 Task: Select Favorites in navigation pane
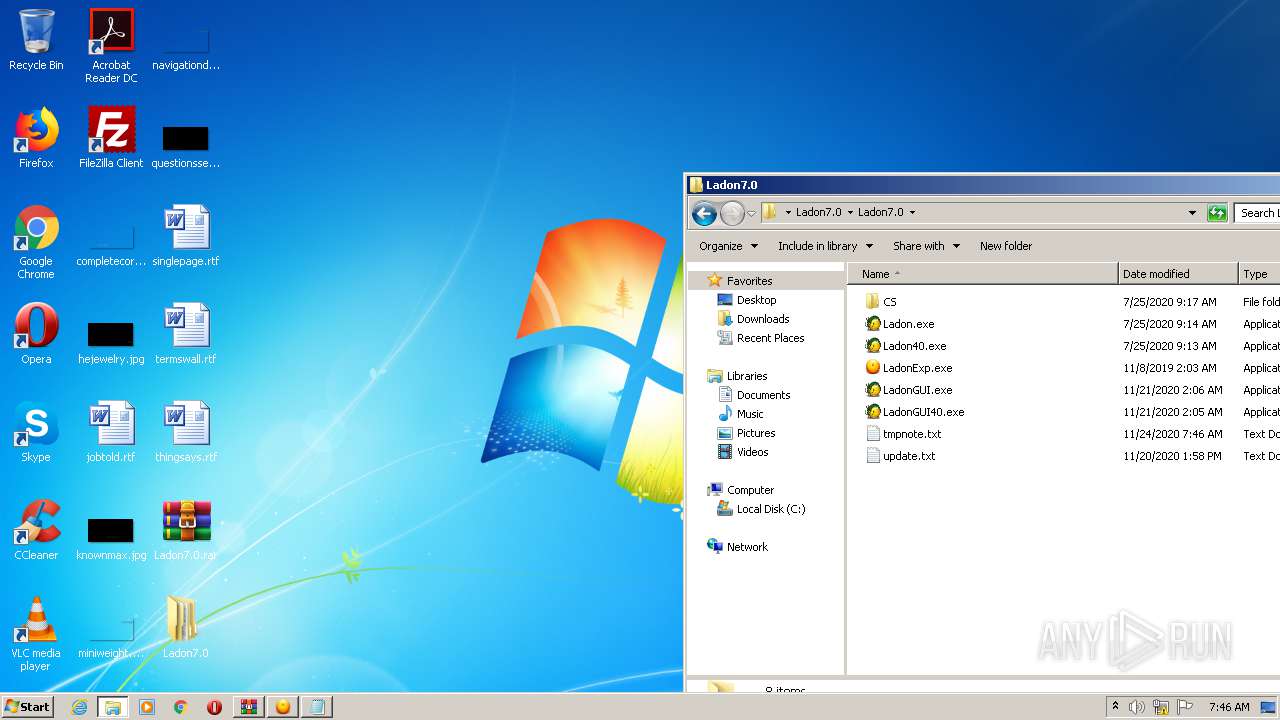749,281
